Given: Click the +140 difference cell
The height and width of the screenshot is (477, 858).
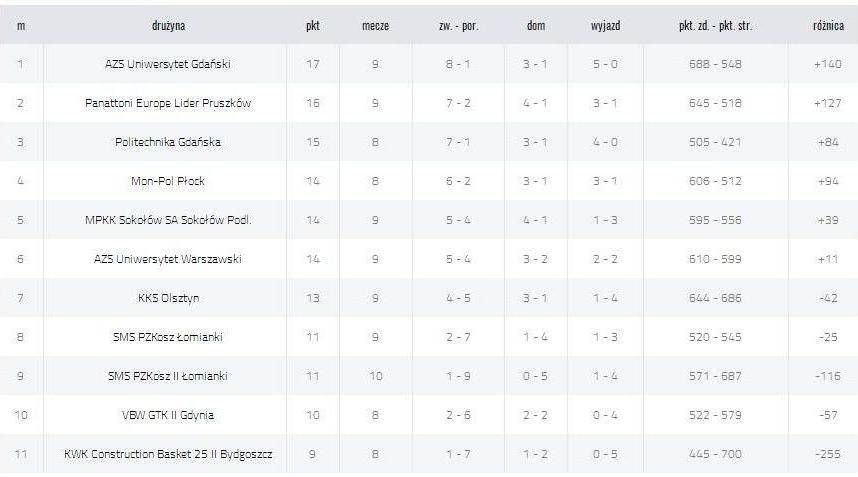Looking at the screenshot, I should (x=828, y=64).
